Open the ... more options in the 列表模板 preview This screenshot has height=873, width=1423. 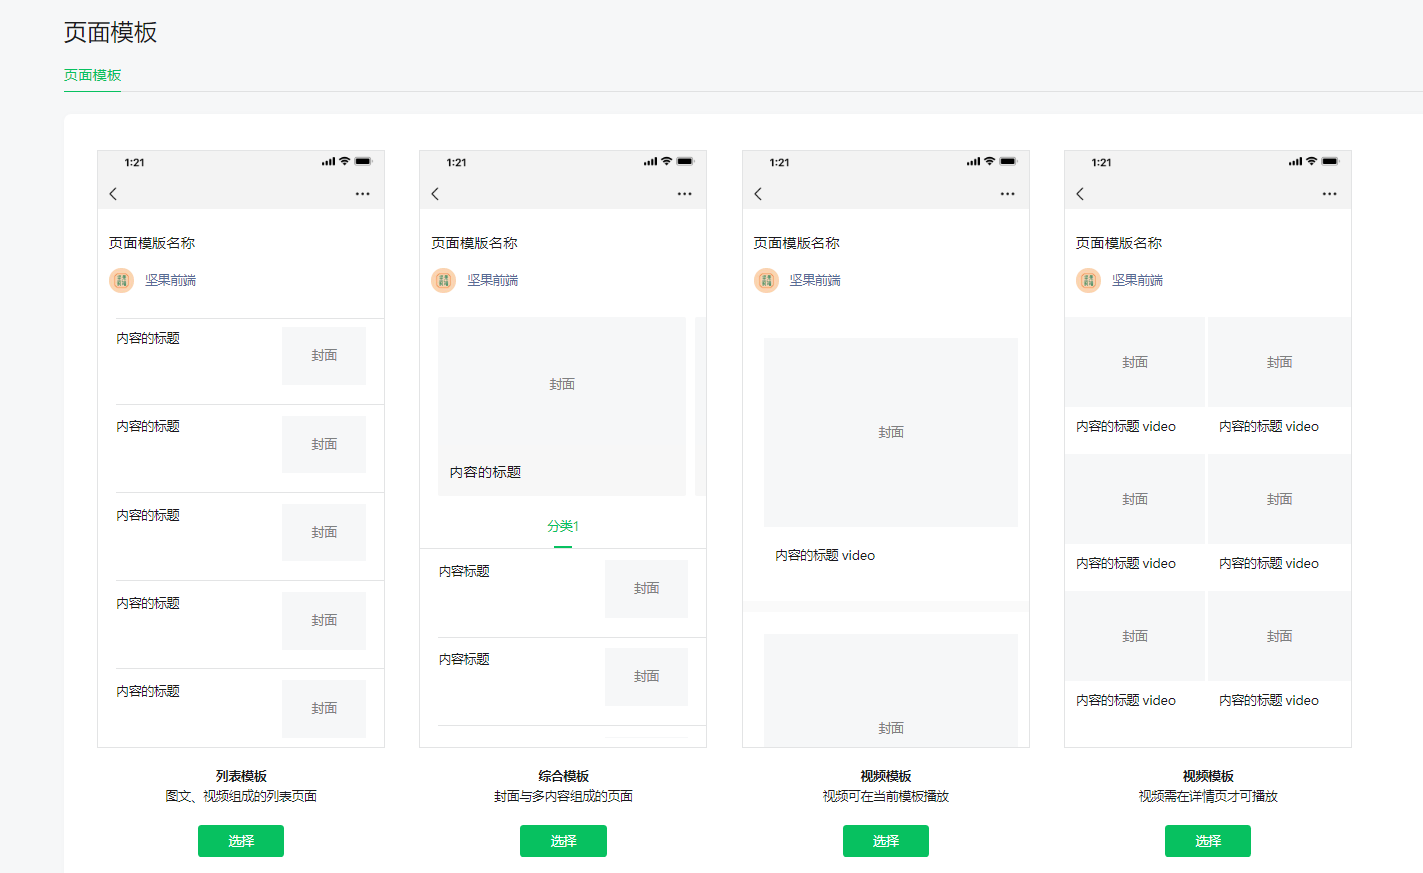point(362,194)
